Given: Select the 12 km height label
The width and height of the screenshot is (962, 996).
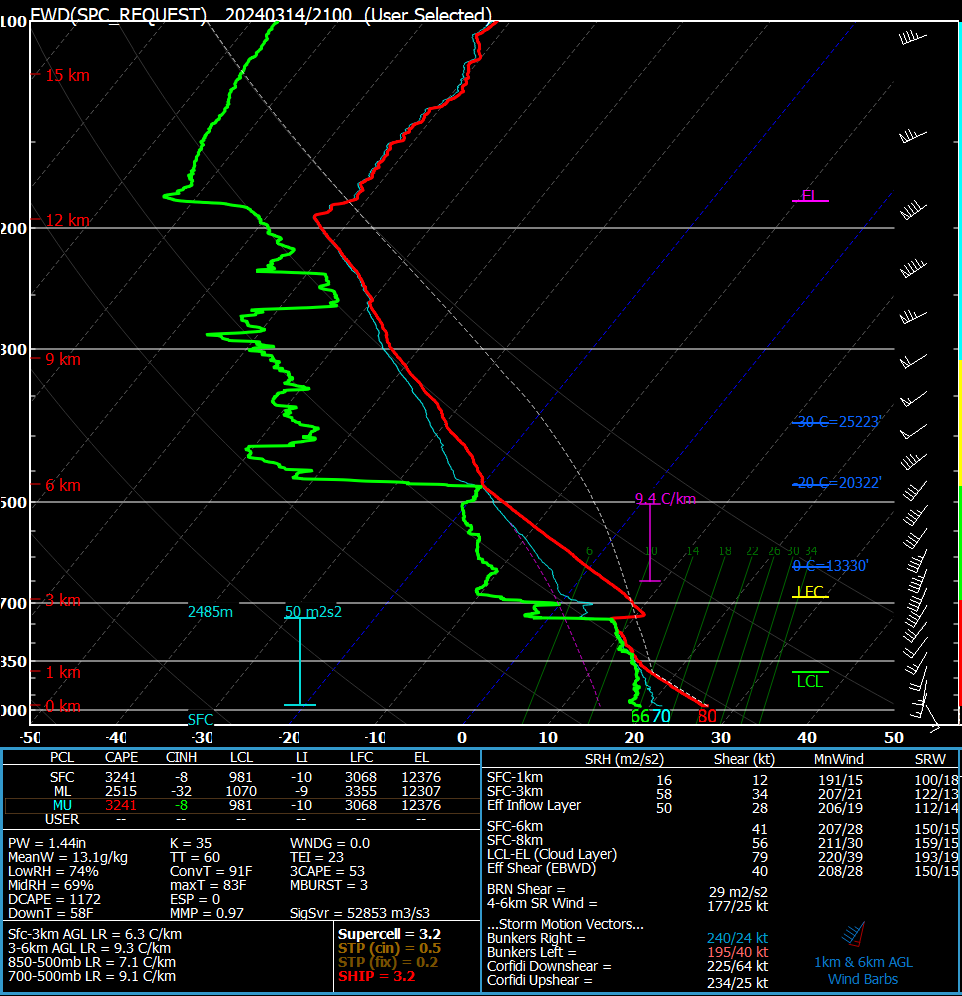Looking at the screenshot, I should [67, 220].
